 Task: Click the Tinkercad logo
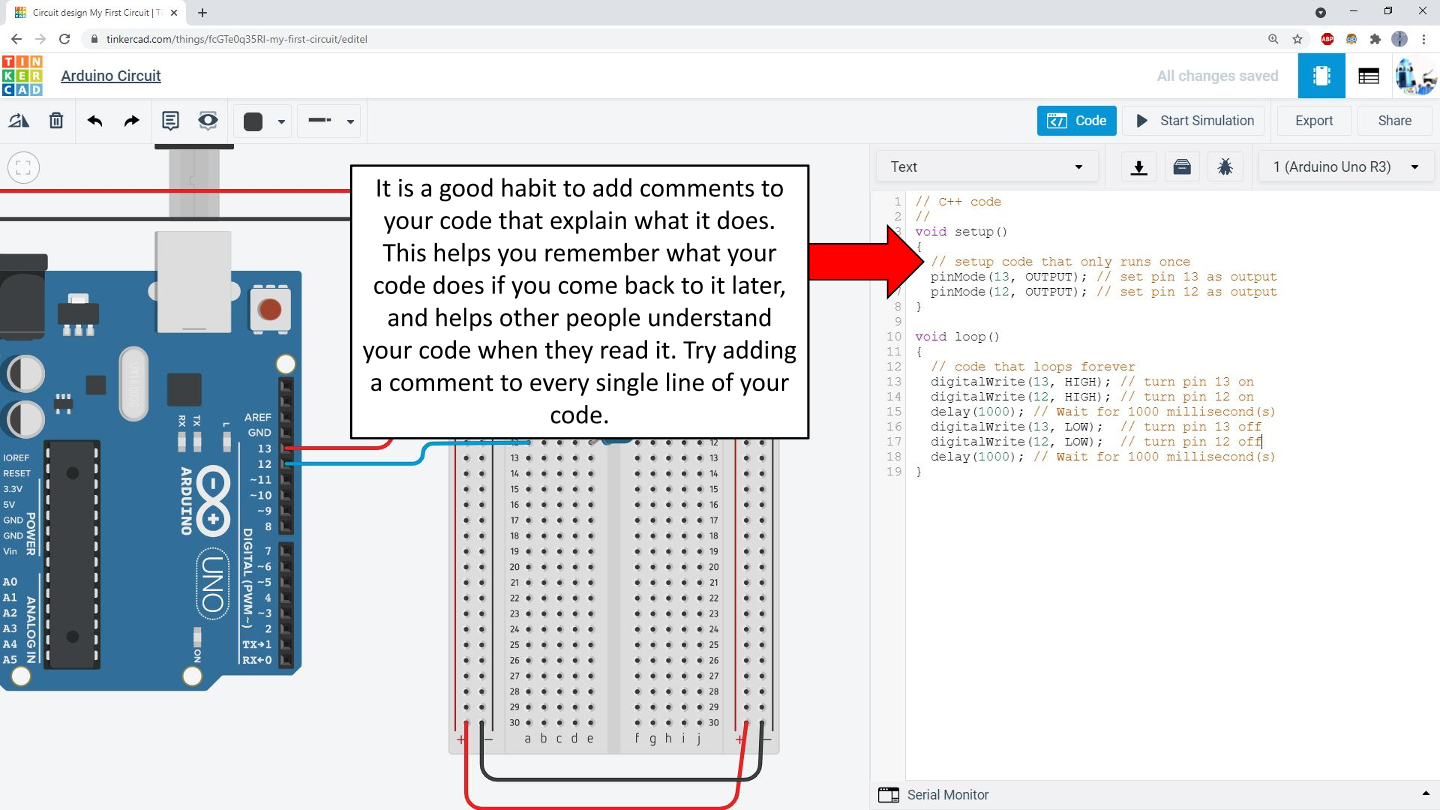(22, 76)
